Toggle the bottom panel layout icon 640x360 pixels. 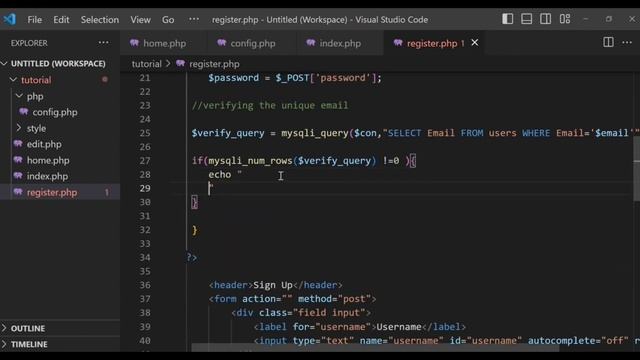[527, 19]
